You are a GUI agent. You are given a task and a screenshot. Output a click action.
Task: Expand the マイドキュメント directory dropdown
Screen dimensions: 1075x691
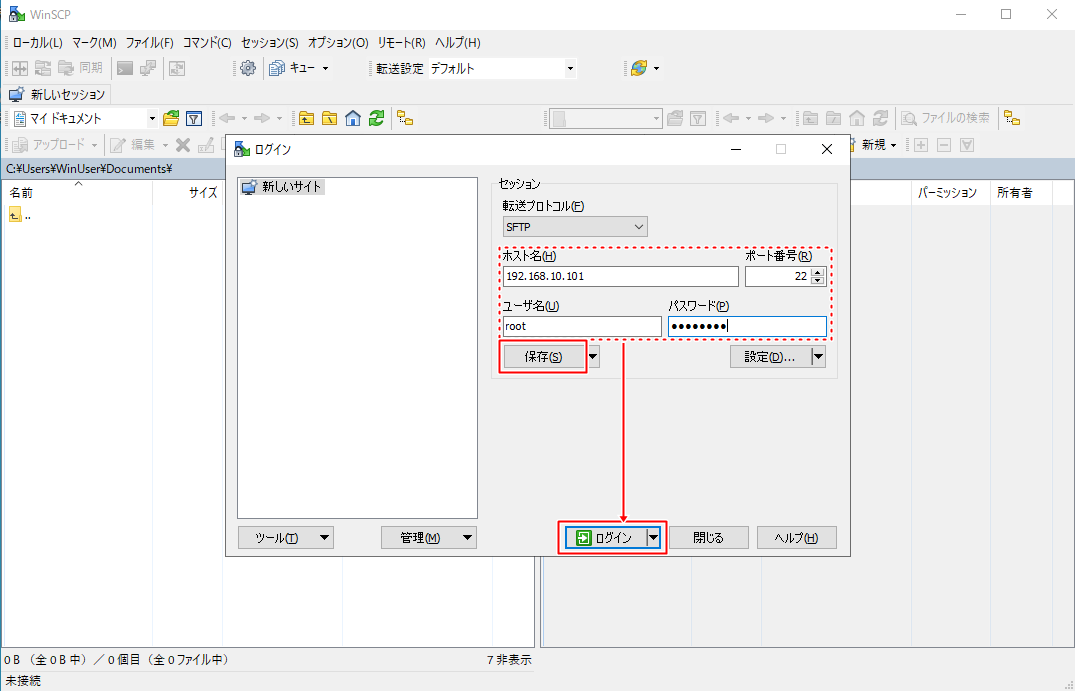[152, 118]
